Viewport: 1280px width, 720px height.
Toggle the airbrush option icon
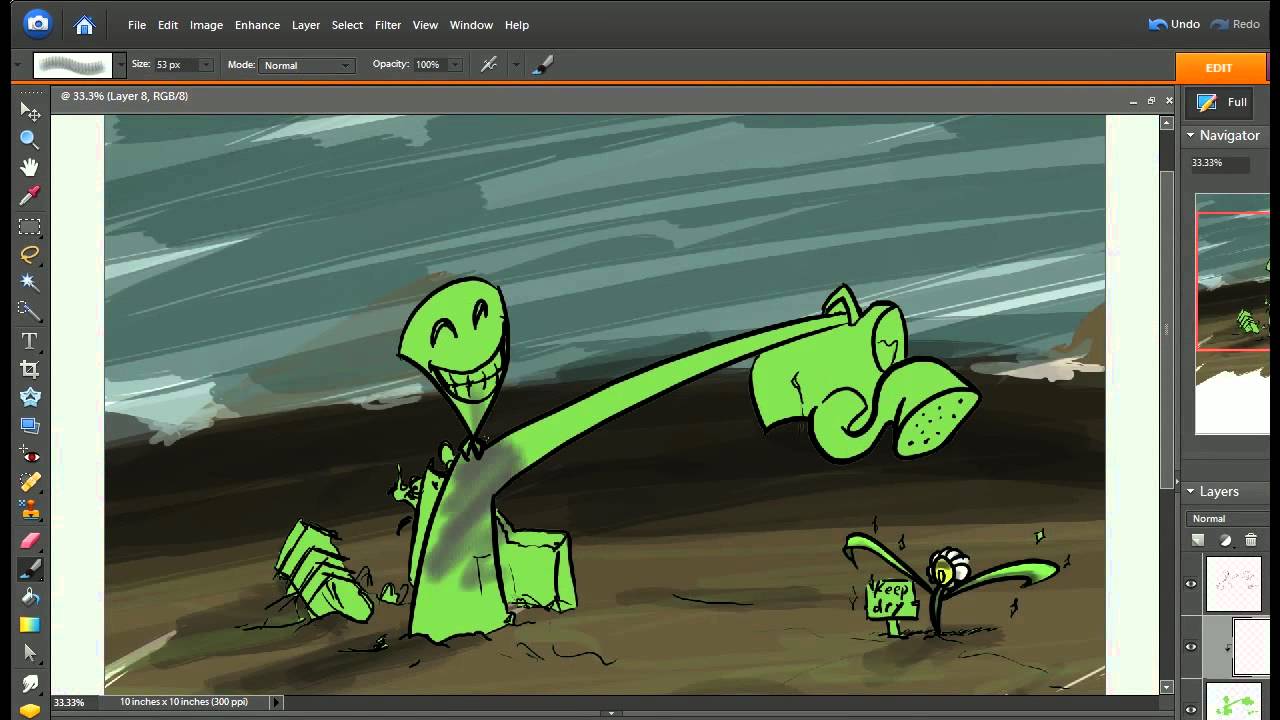click(489, 65)
